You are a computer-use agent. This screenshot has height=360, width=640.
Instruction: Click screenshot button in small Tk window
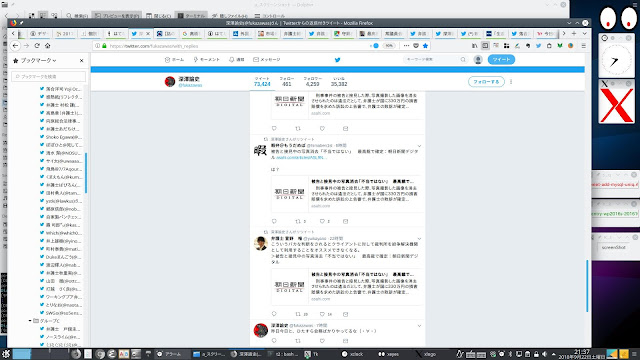[x=613, y=247]
